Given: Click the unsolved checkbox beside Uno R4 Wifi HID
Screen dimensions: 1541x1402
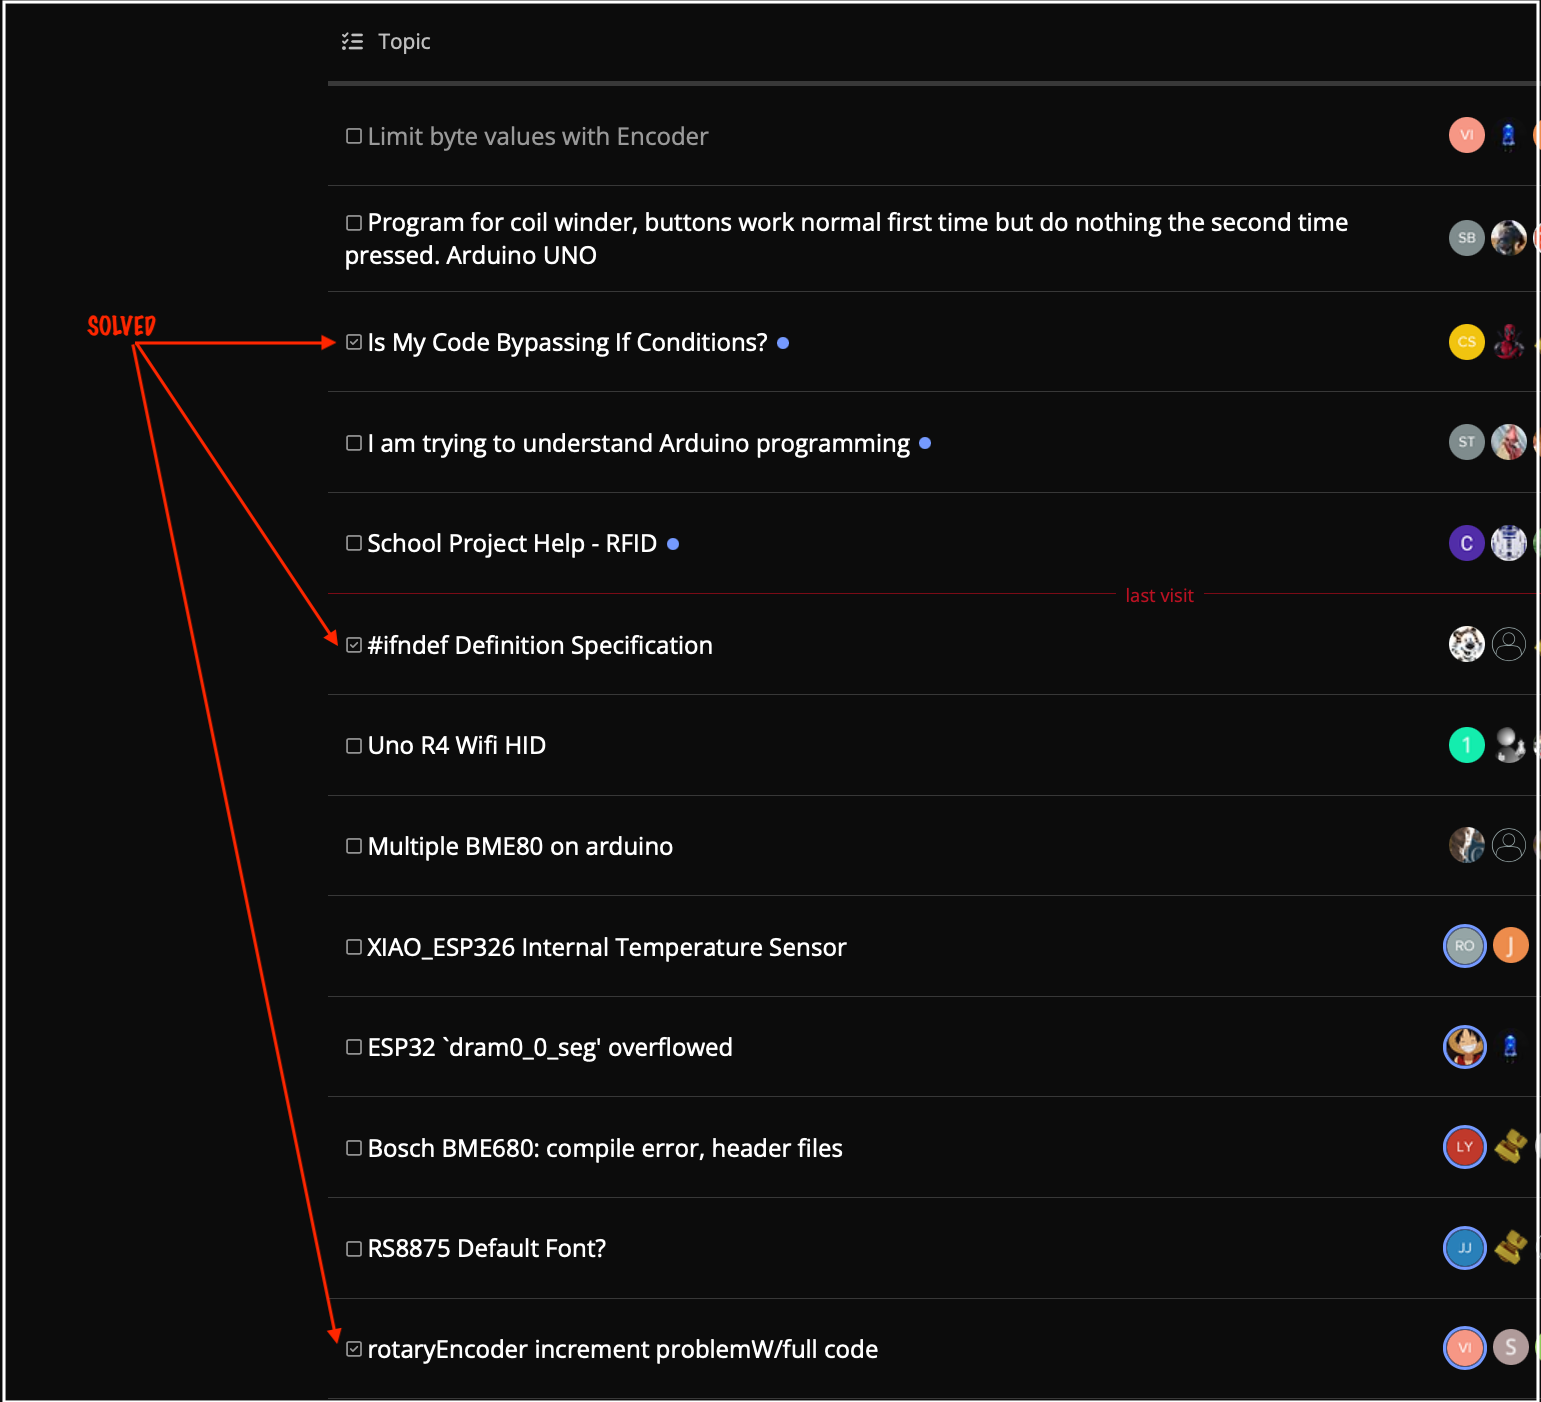Looking at the screenshot, I should [x=354, y=746].
